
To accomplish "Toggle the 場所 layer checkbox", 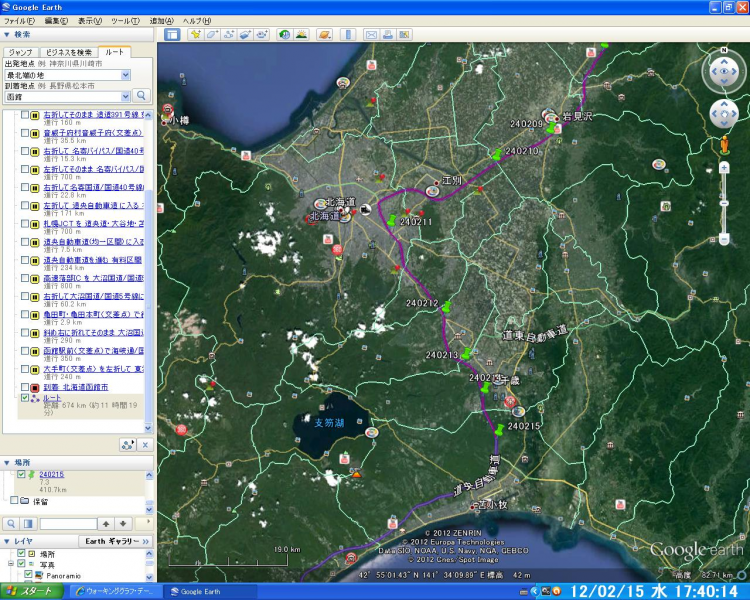I will (21, 553).
